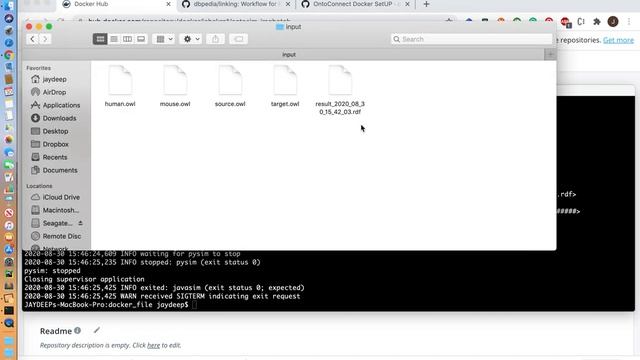640x360 pixels.
Task: Open jaydeep home folder in sidebar
Action: pos(55,79)
